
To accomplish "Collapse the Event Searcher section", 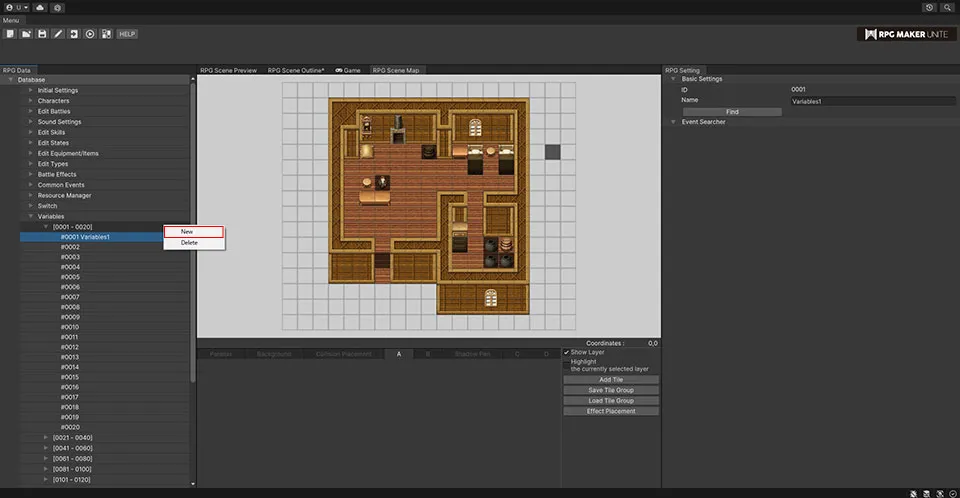I will click(x=674, y=122).
